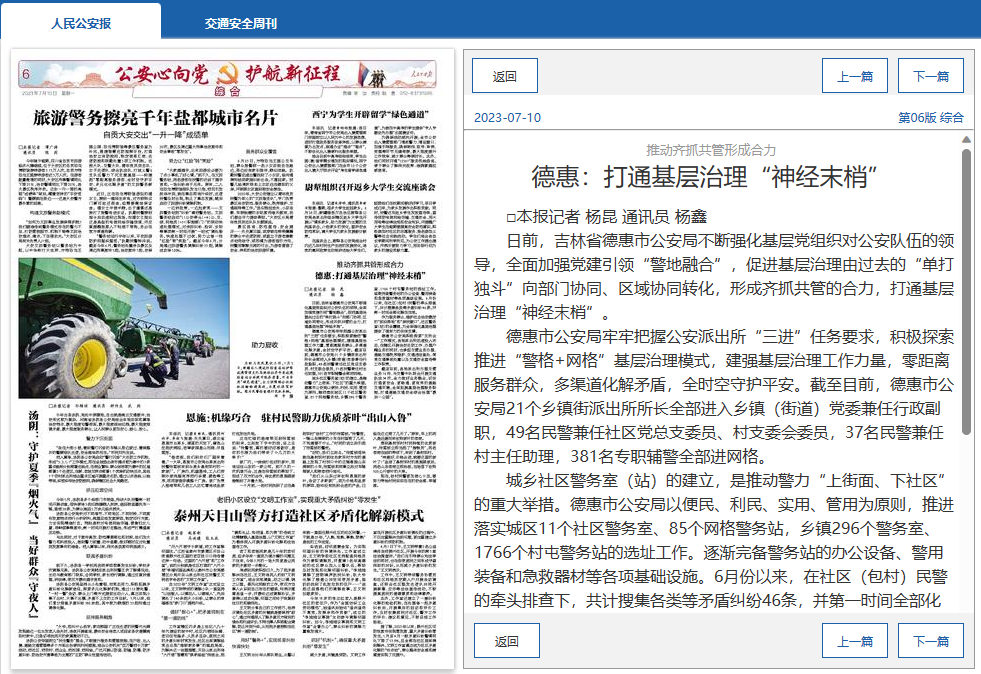Viewport: 981px width, 674px height.
Task: Click the bottom 上一篇 button
Action: click(855, 640)
